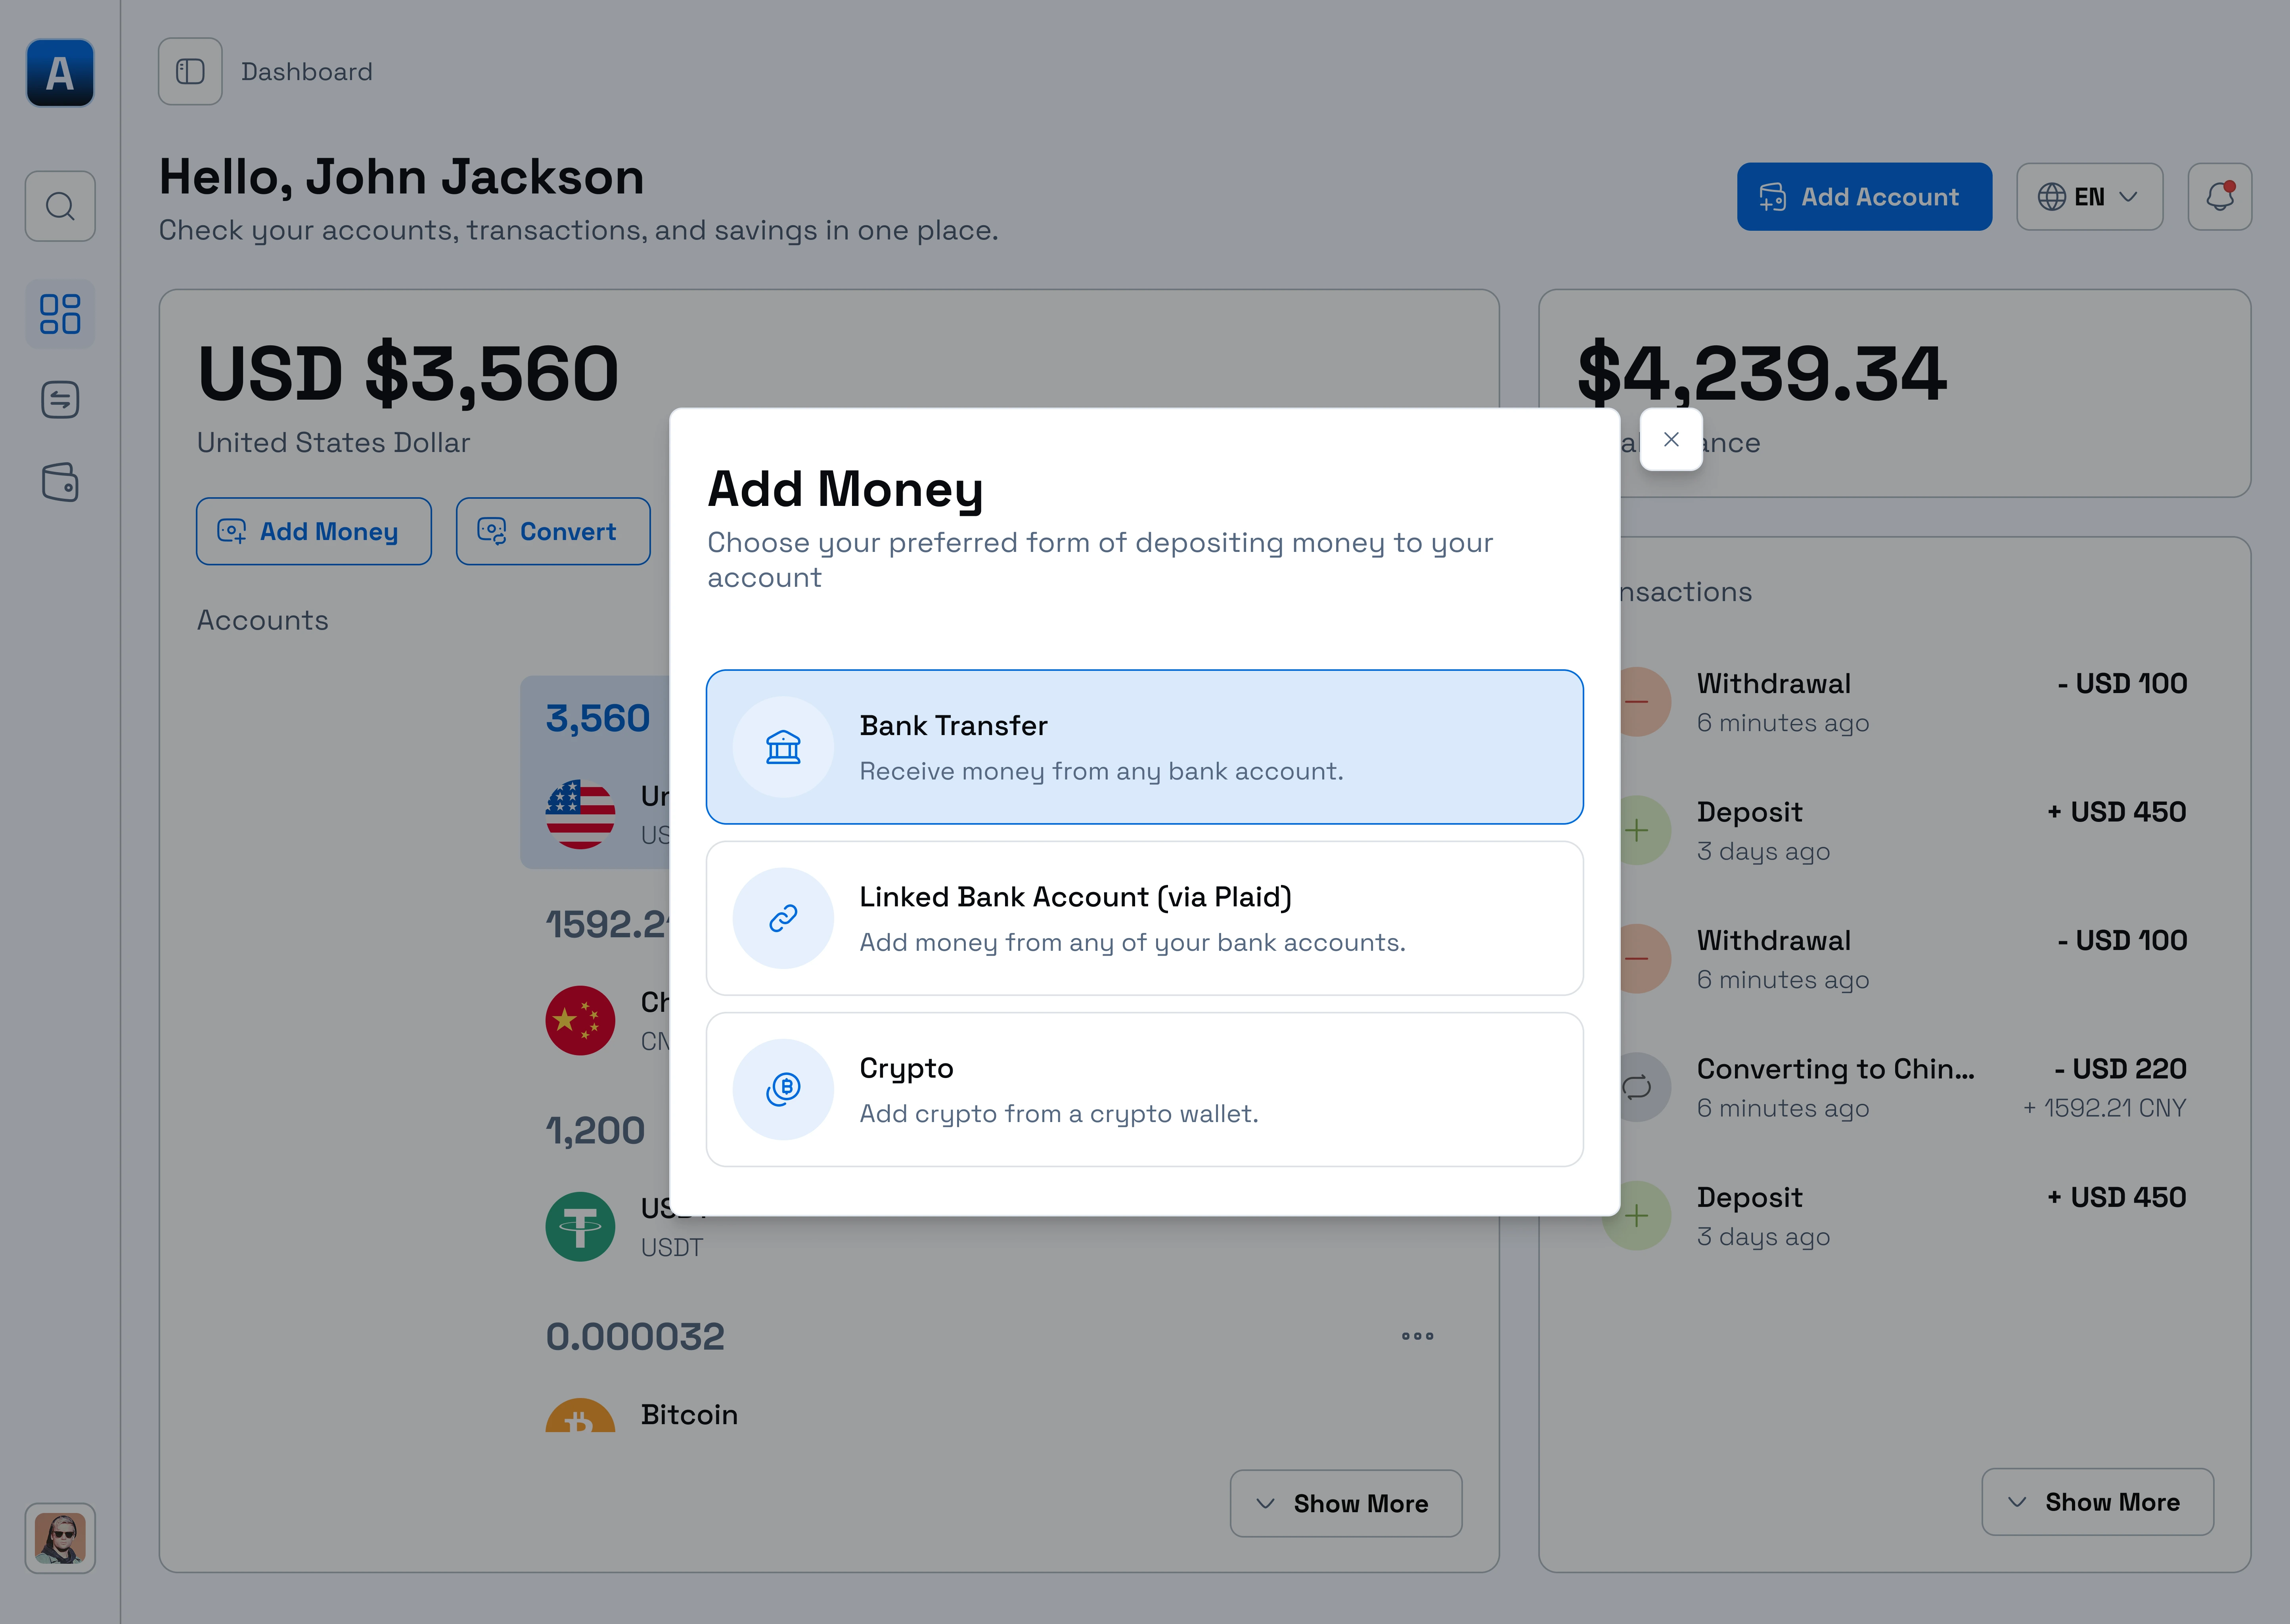Click the link icon for Linked Bank Account

coord(783,917)
